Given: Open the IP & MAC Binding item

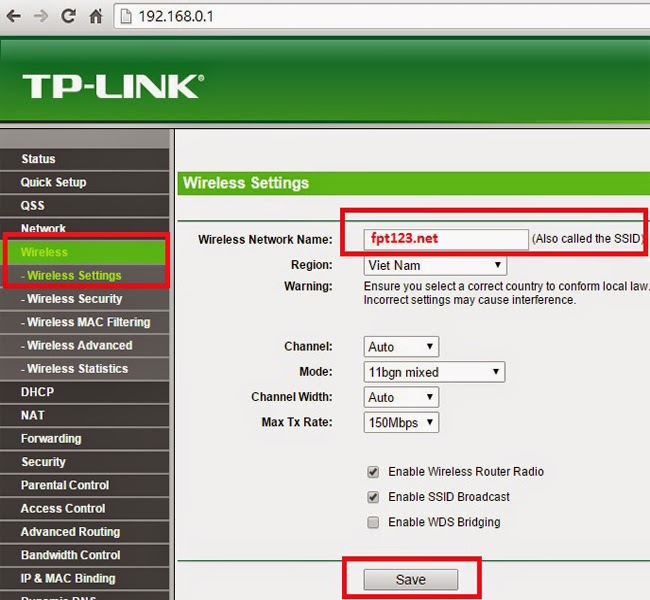Looking at the screenshot, I should [x=85, y=578].
